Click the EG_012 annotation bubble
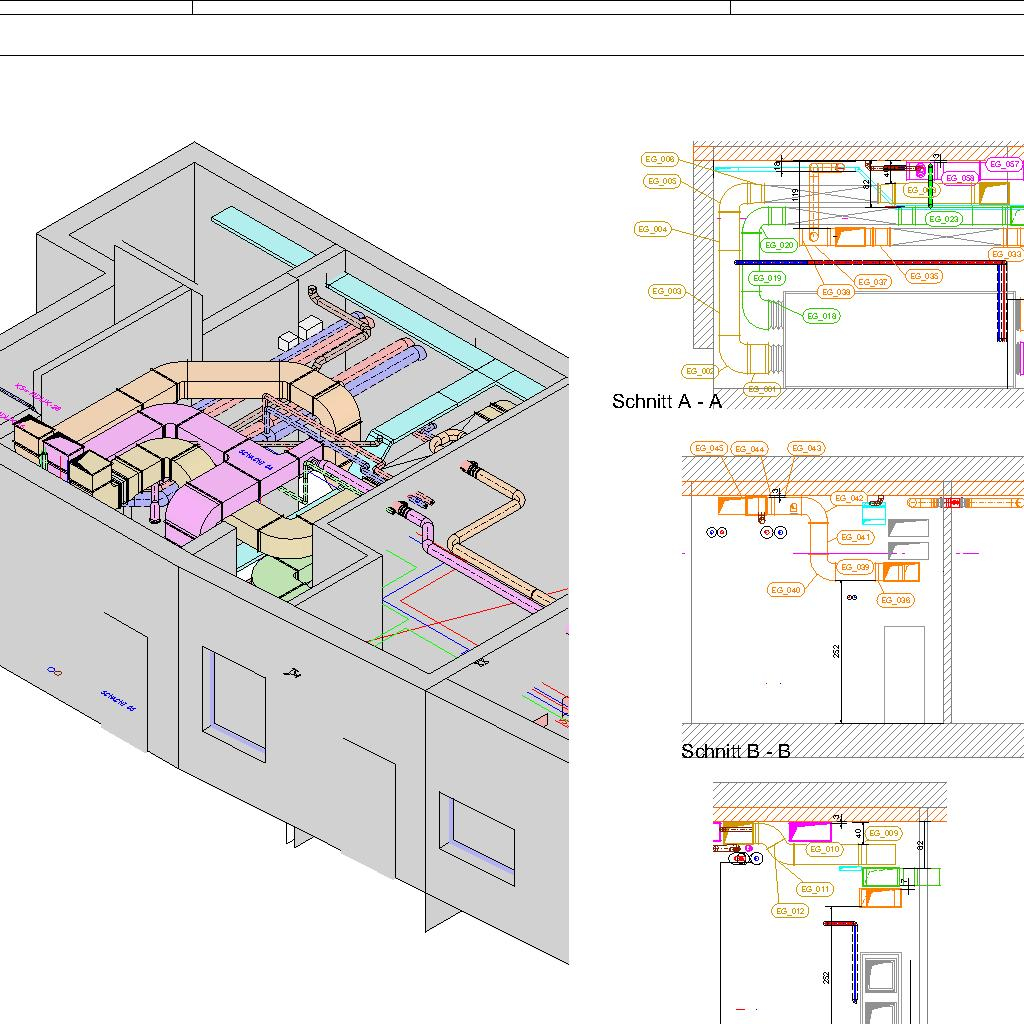 [x=790, y=911]
